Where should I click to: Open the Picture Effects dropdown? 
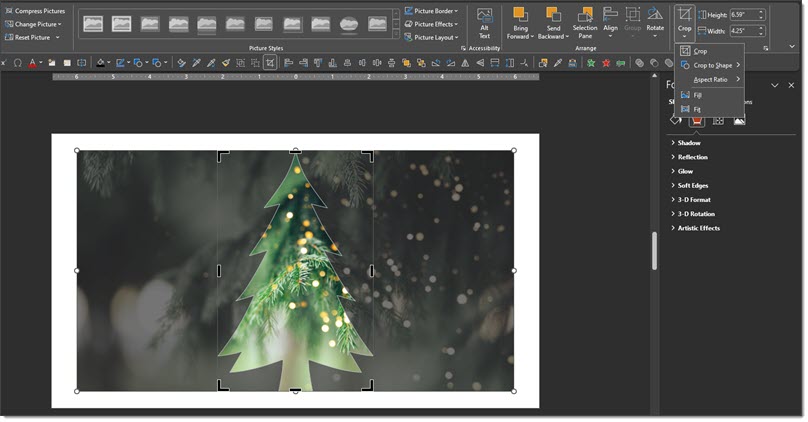(432, 24)
